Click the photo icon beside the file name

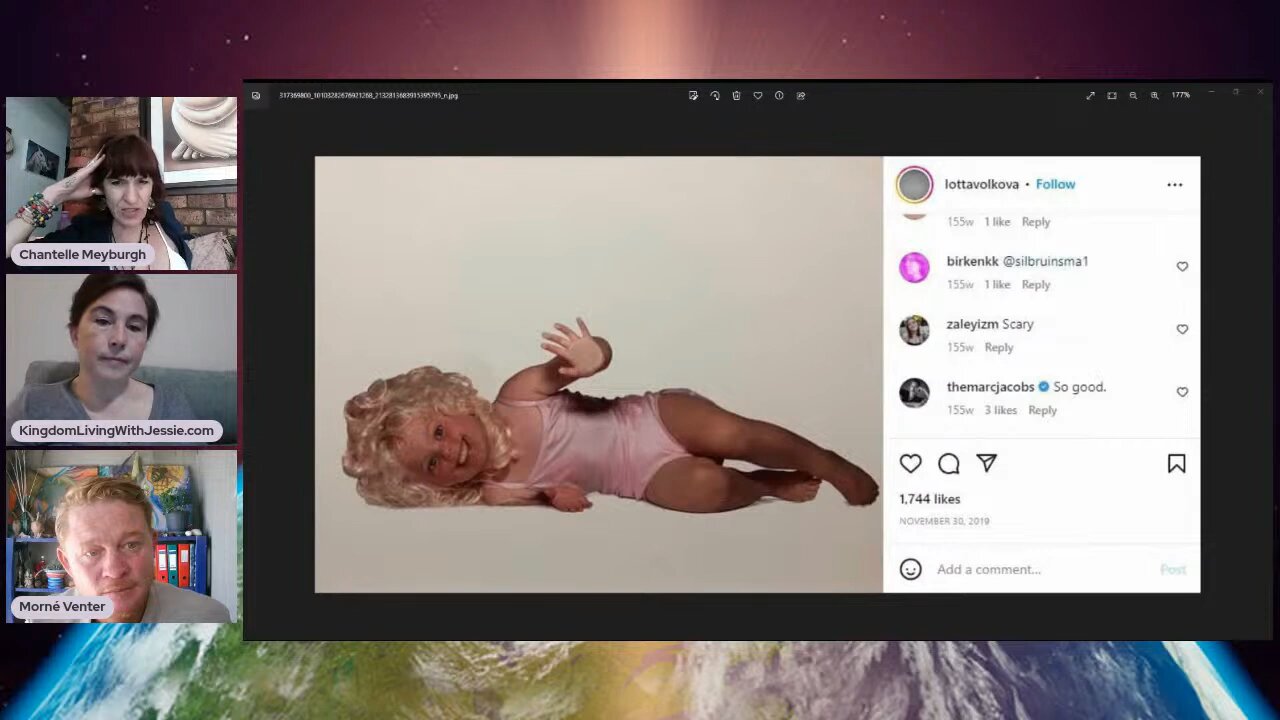click(256, 95)
